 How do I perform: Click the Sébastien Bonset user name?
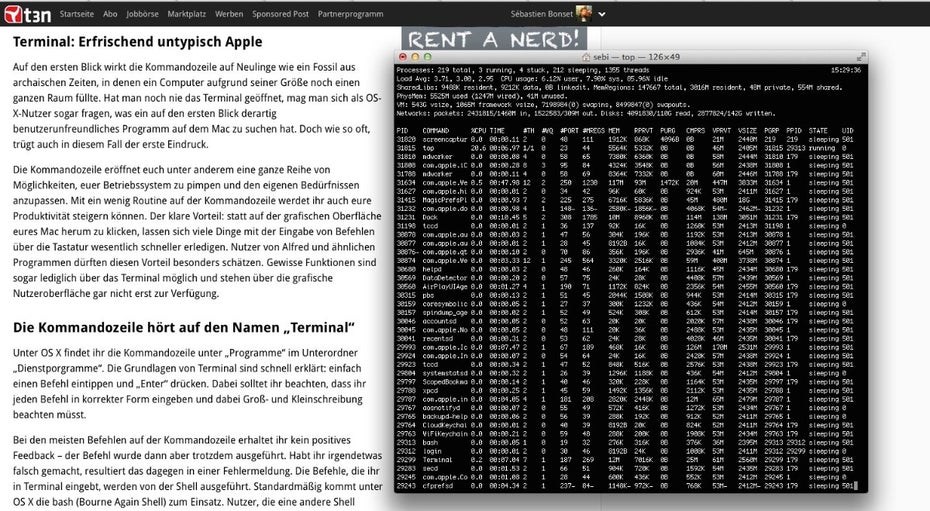[x=542, y=14]
